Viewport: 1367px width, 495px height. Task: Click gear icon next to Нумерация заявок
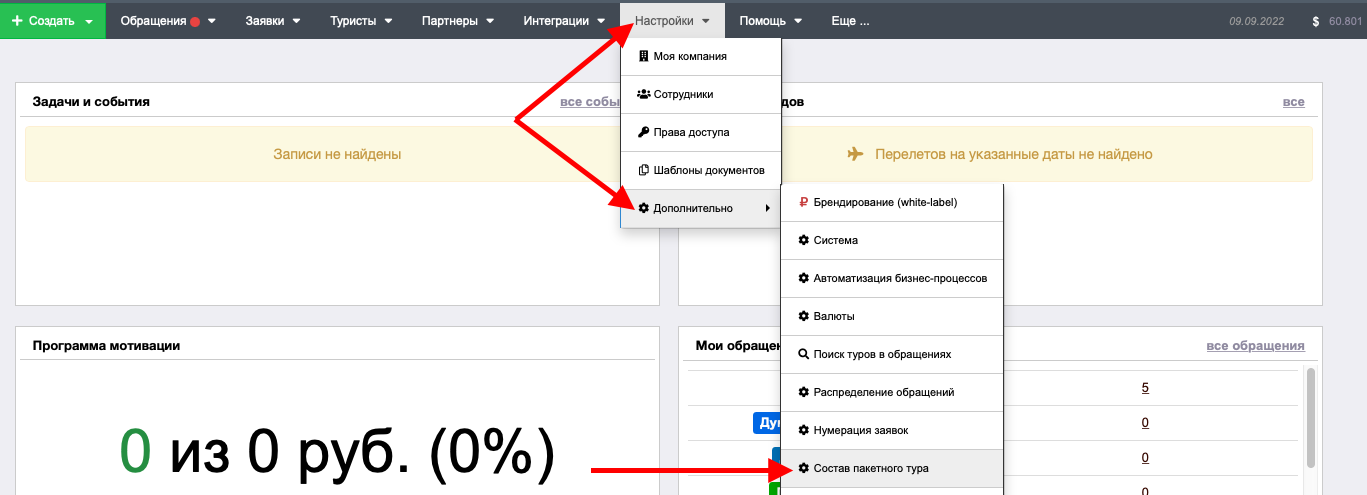coord(803,430)
